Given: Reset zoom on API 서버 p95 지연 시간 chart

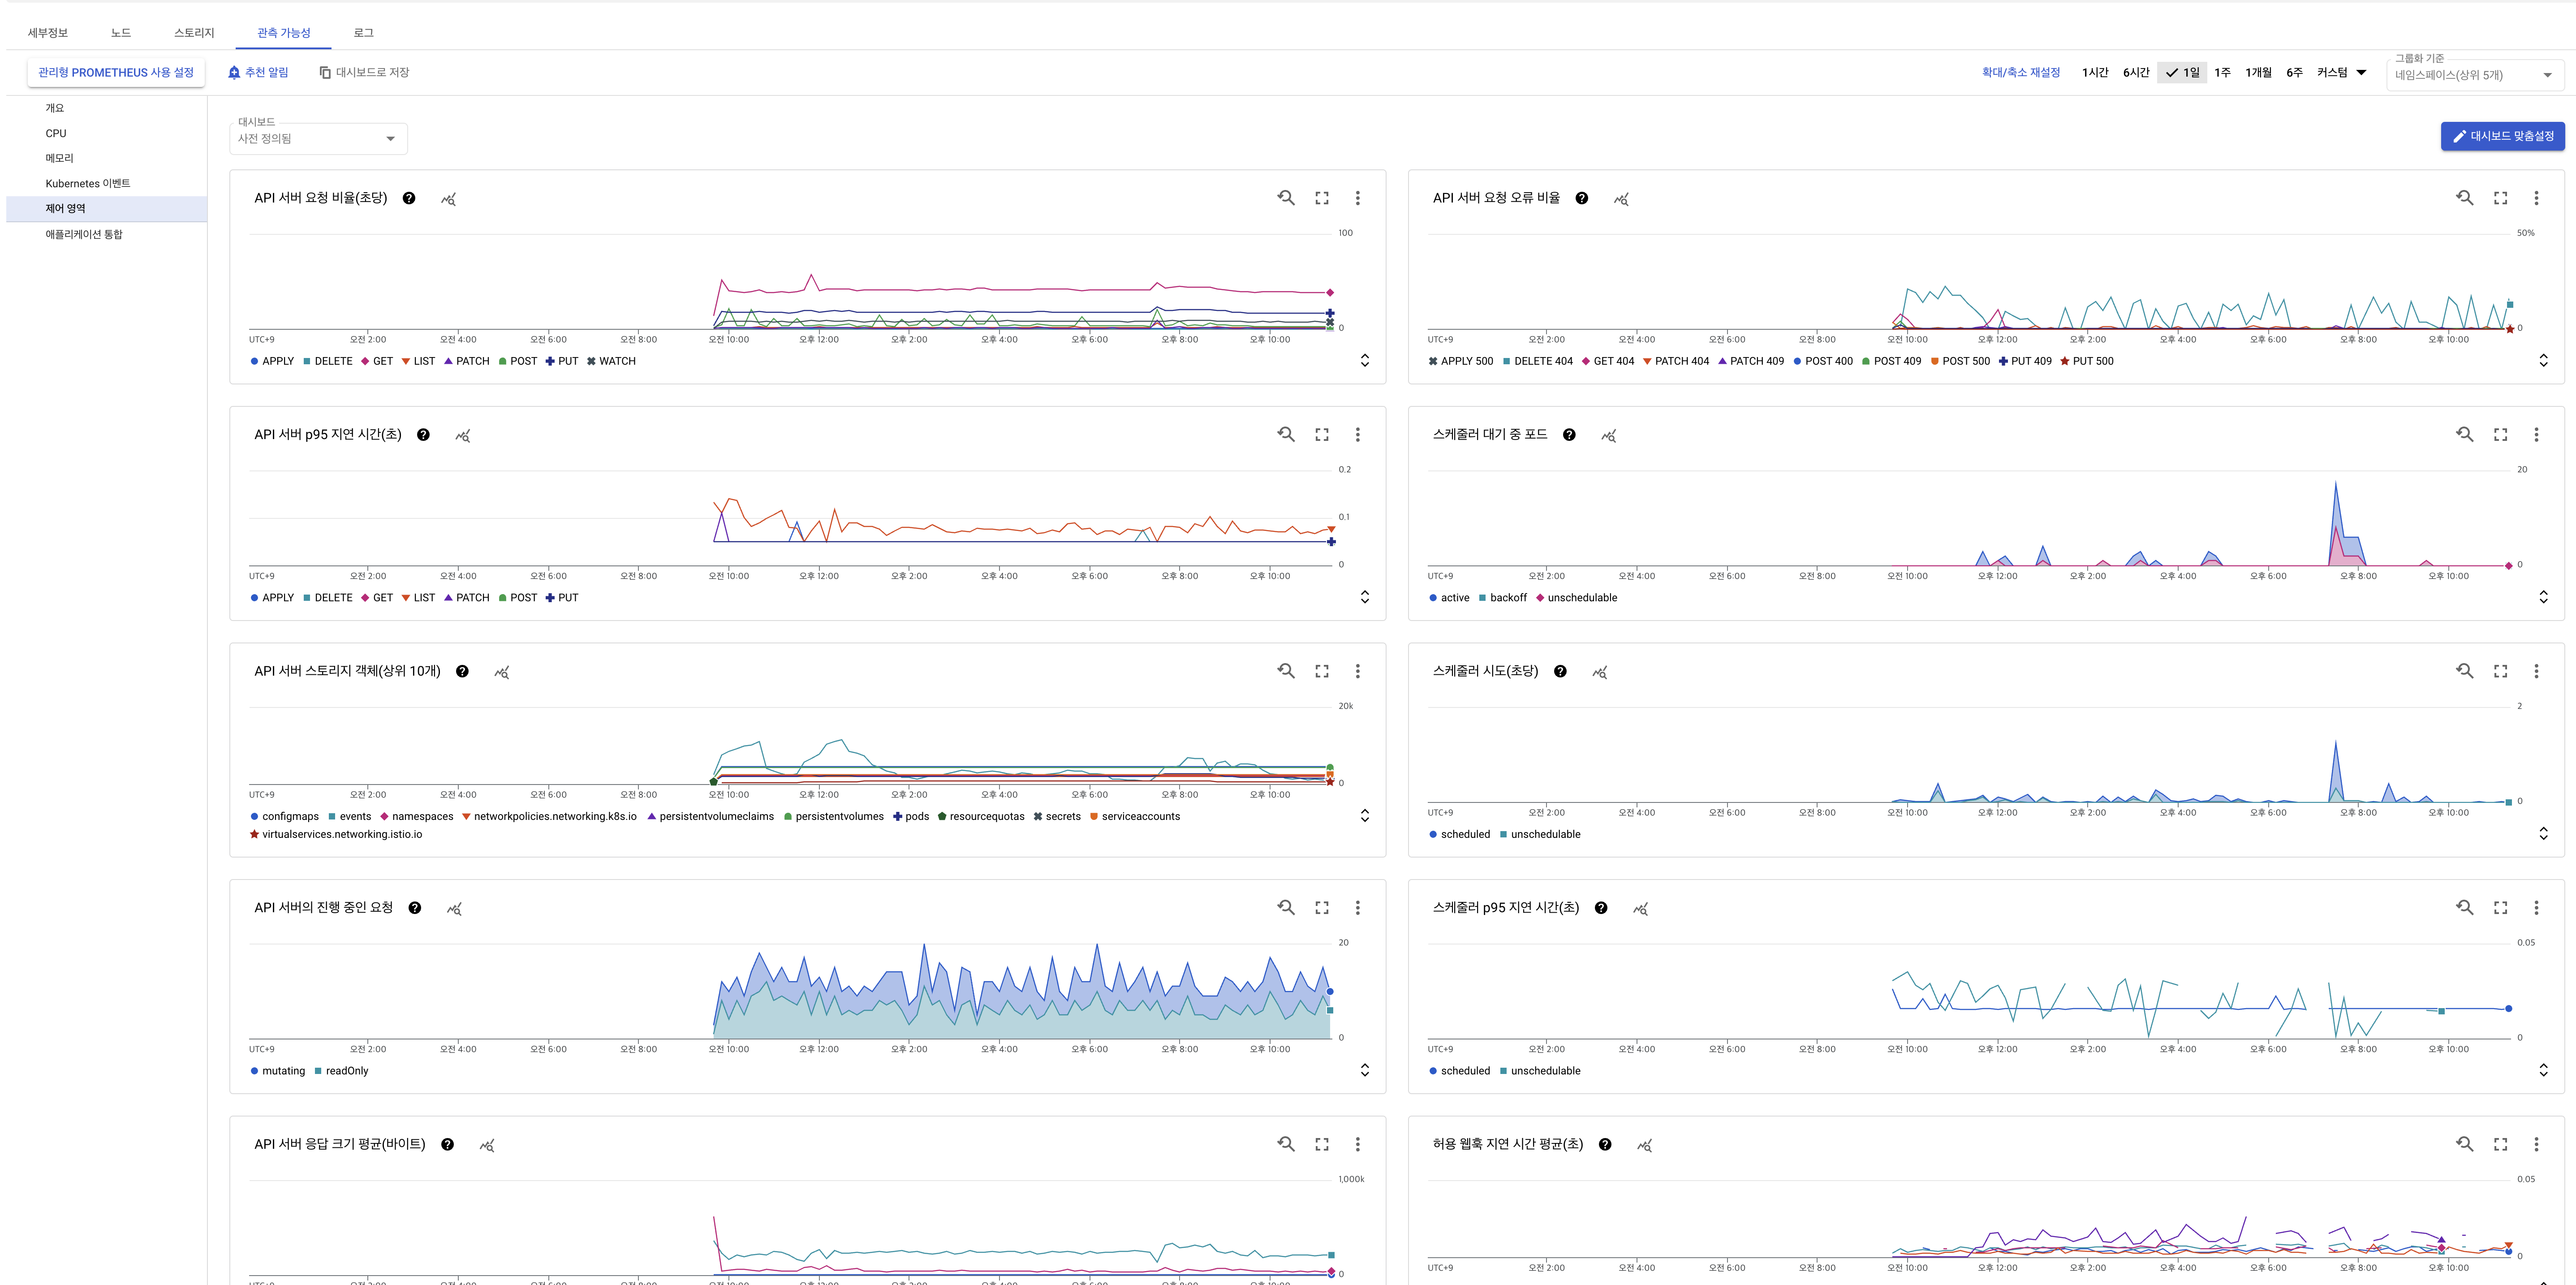Looking at the screenshot, I should click(x=1286, y=434).
